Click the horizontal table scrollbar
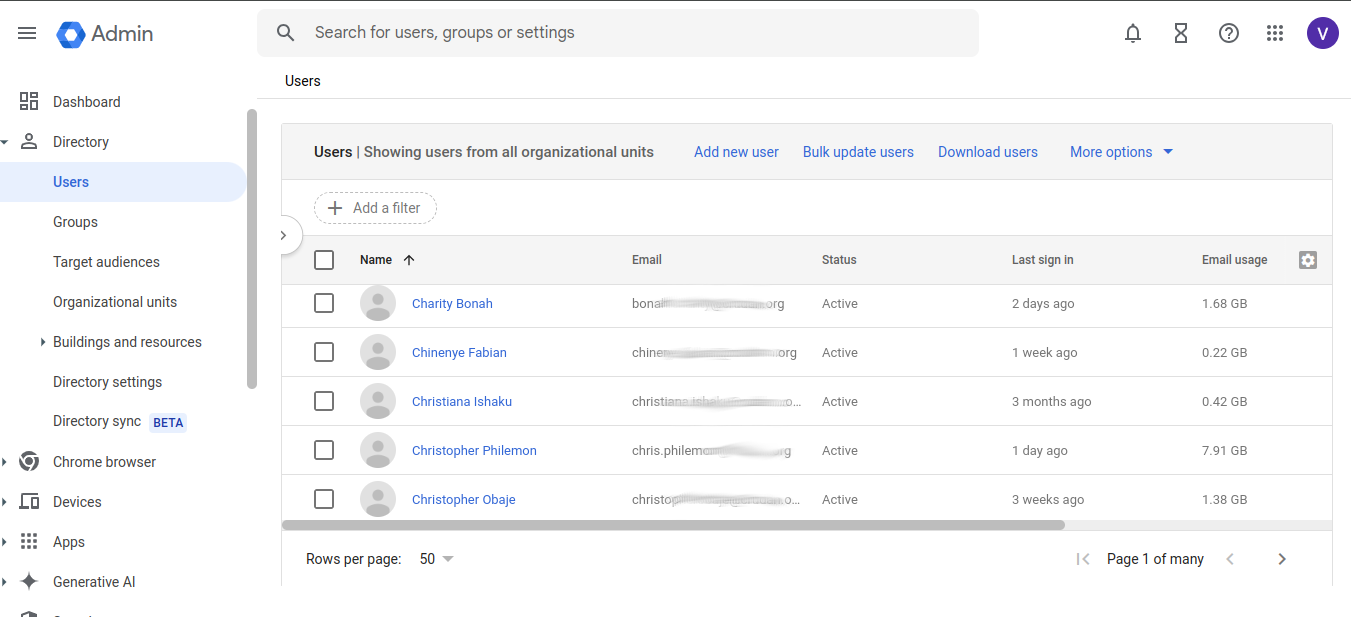The image size is (1351, 617). pyautogui.click(x=673, y=525)
